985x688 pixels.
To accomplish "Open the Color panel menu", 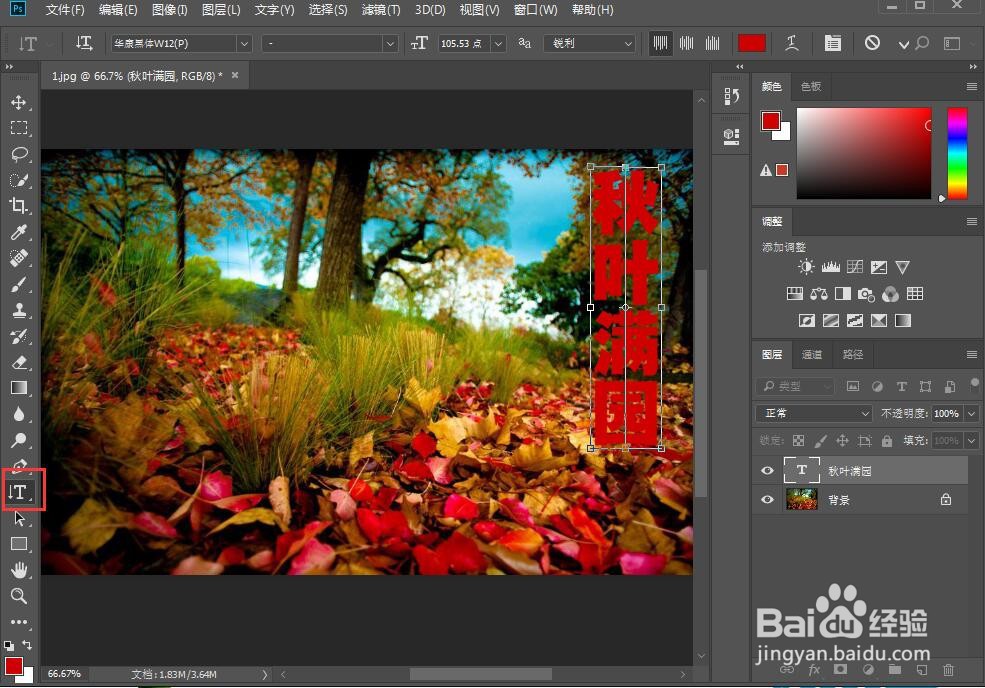I will tap(971, 87).
